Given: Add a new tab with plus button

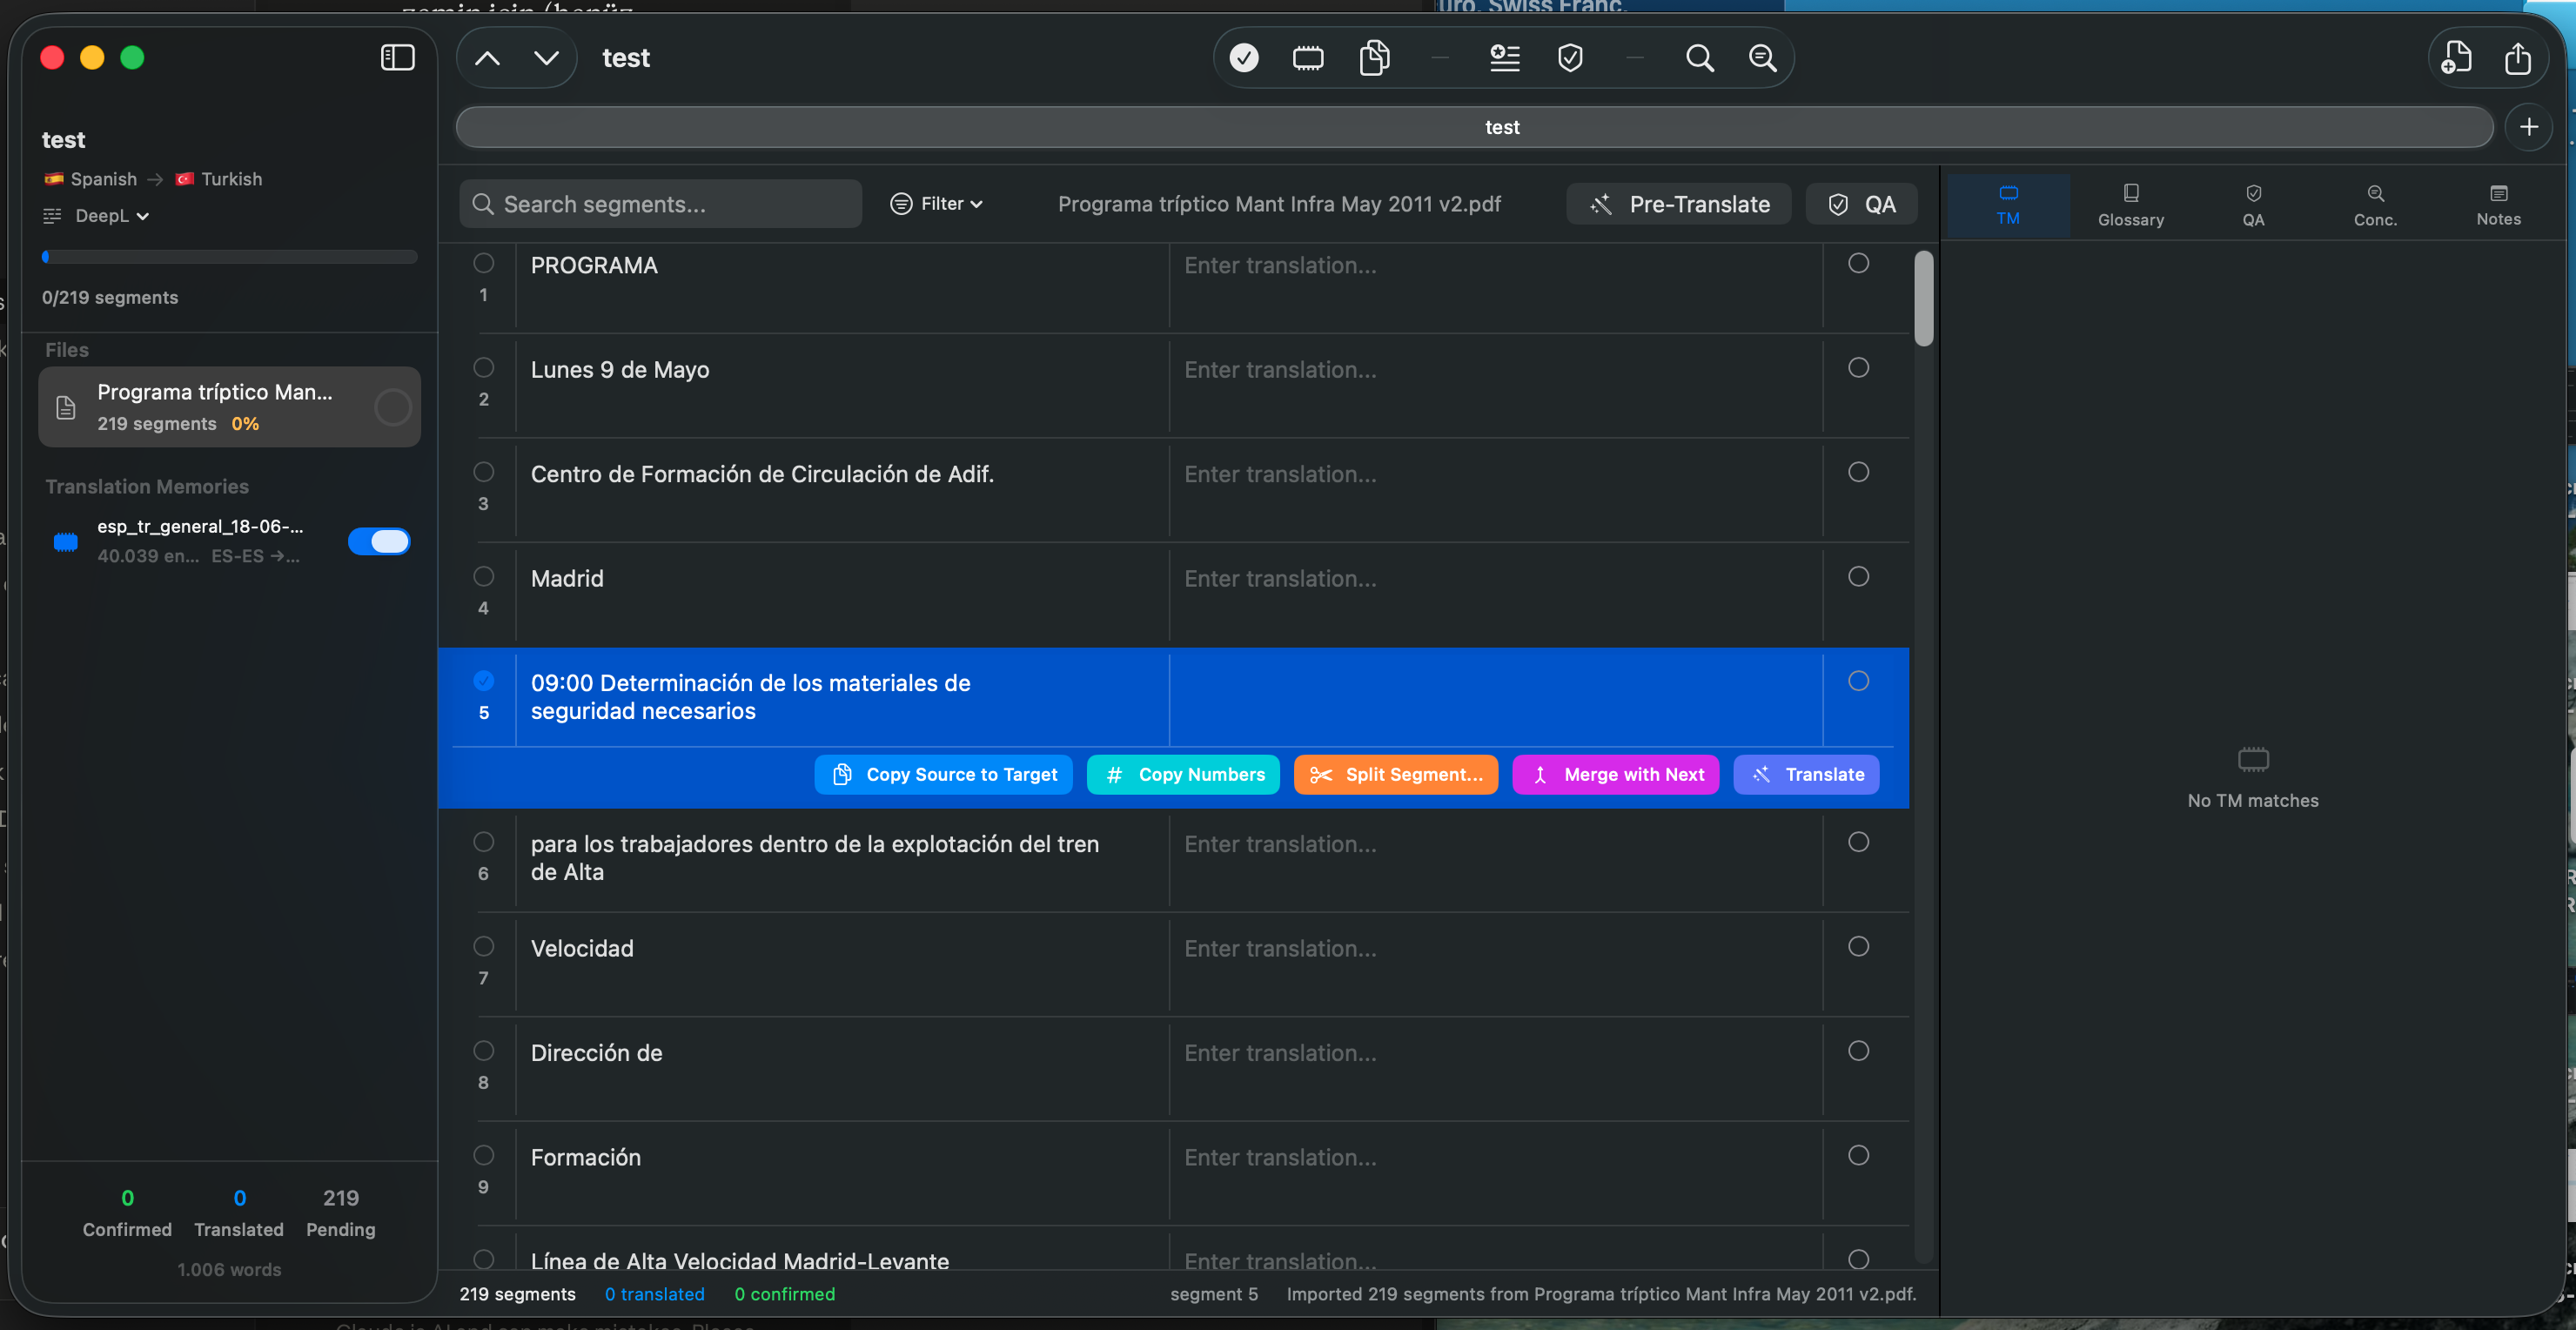Looking at the screenshot, I should tap(2529, 127).
